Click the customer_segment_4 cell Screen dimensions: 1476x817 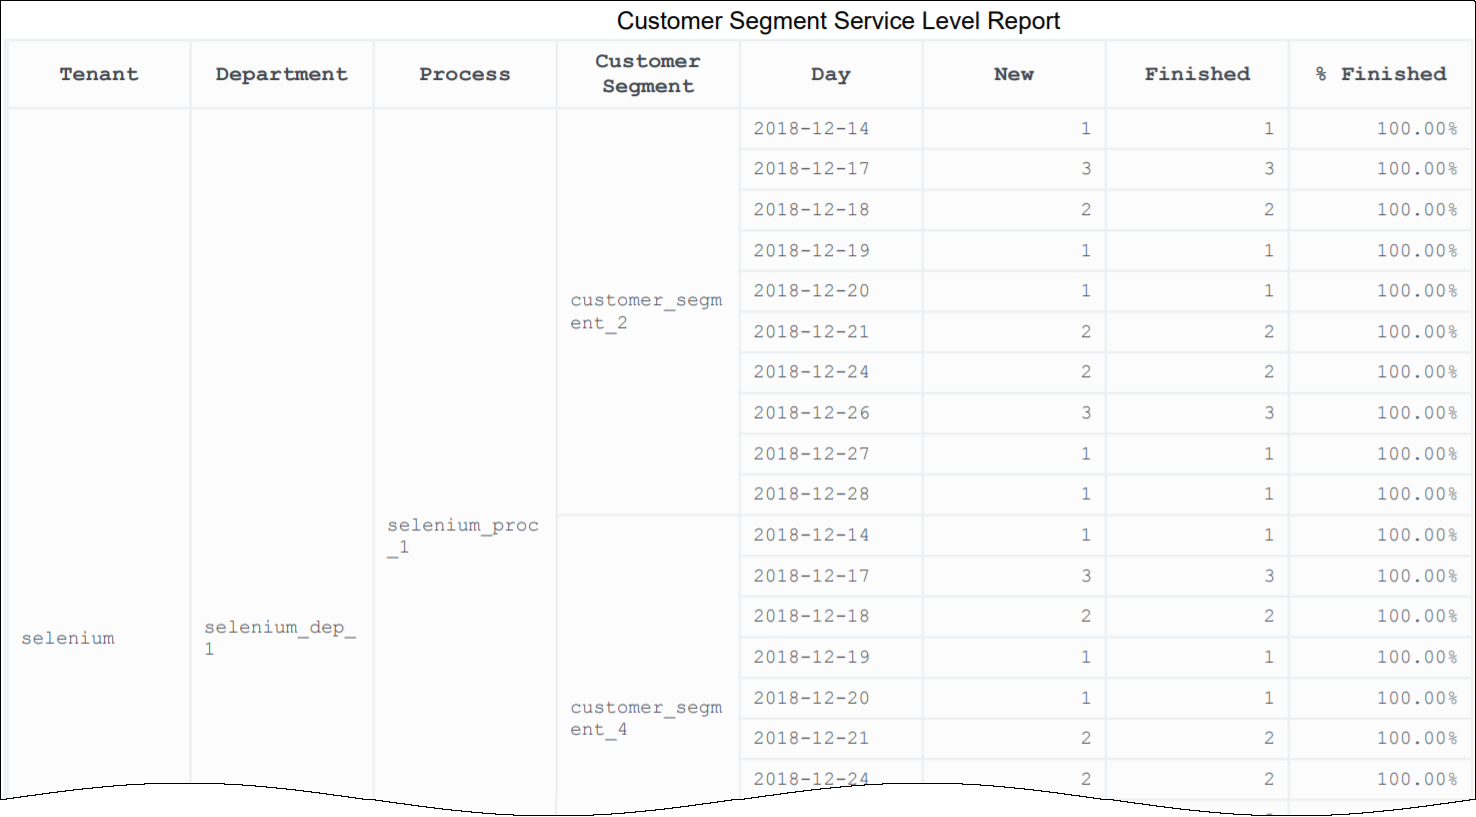tap(646, 718)
